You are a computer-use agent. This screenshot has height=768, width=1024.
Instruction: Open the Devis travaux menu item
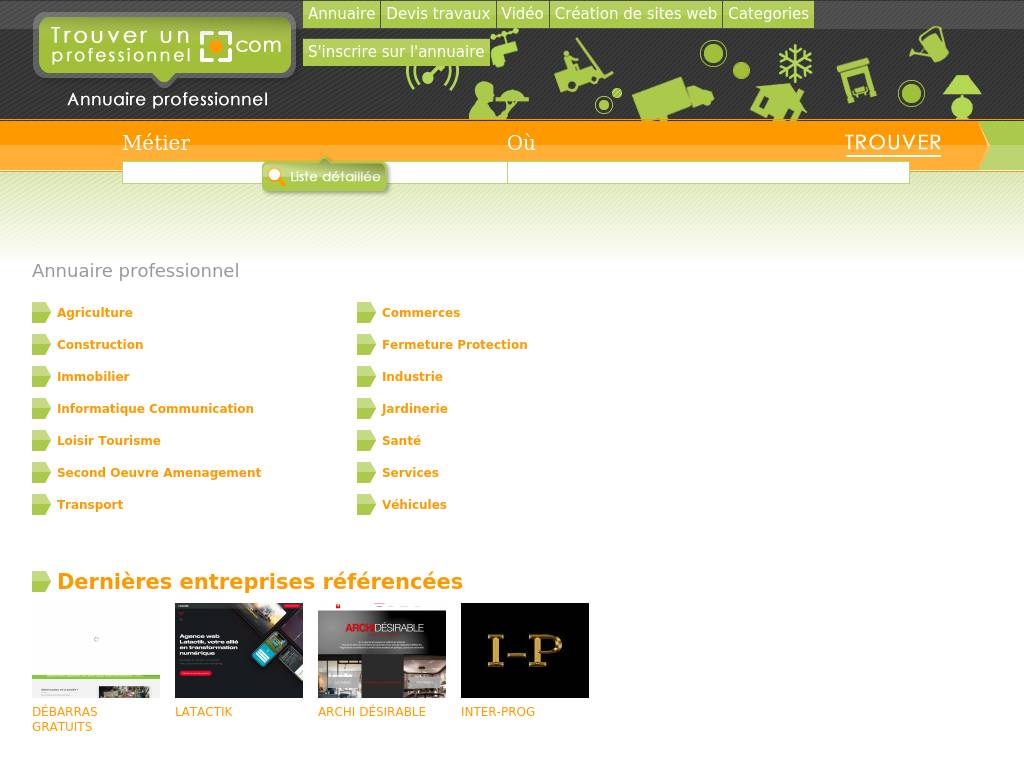click(x=438, y=14)
